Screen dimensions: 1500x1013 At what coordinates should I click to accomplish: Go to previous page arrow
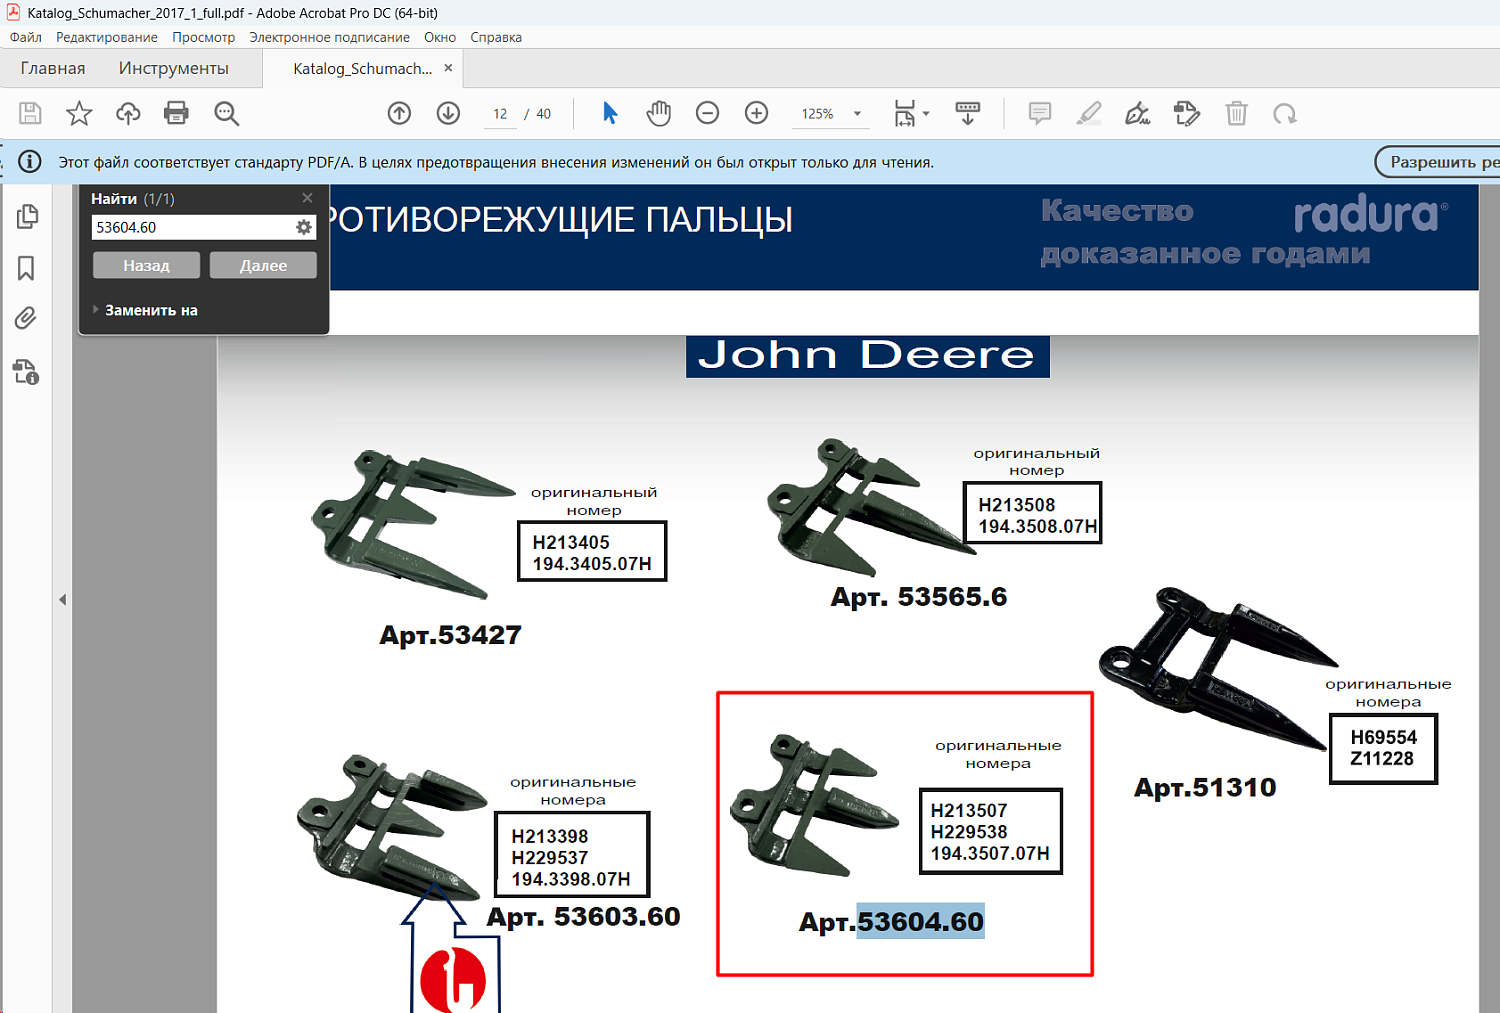[399, 113]
